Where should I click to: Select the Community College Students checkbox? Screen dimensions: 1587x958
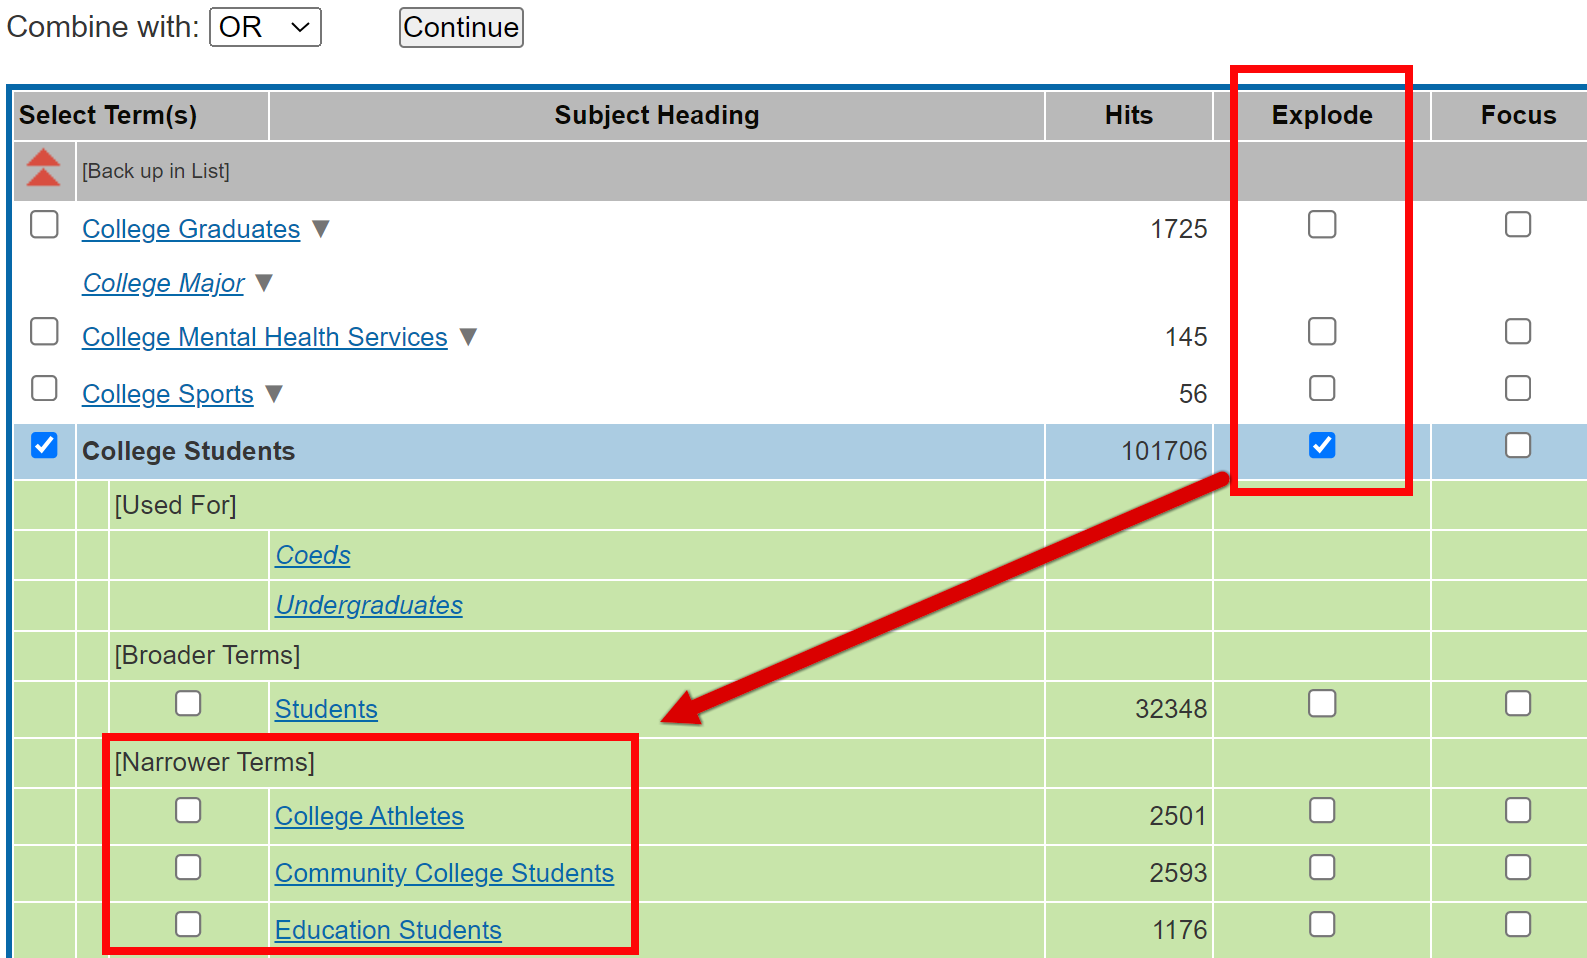click(188, 867)
